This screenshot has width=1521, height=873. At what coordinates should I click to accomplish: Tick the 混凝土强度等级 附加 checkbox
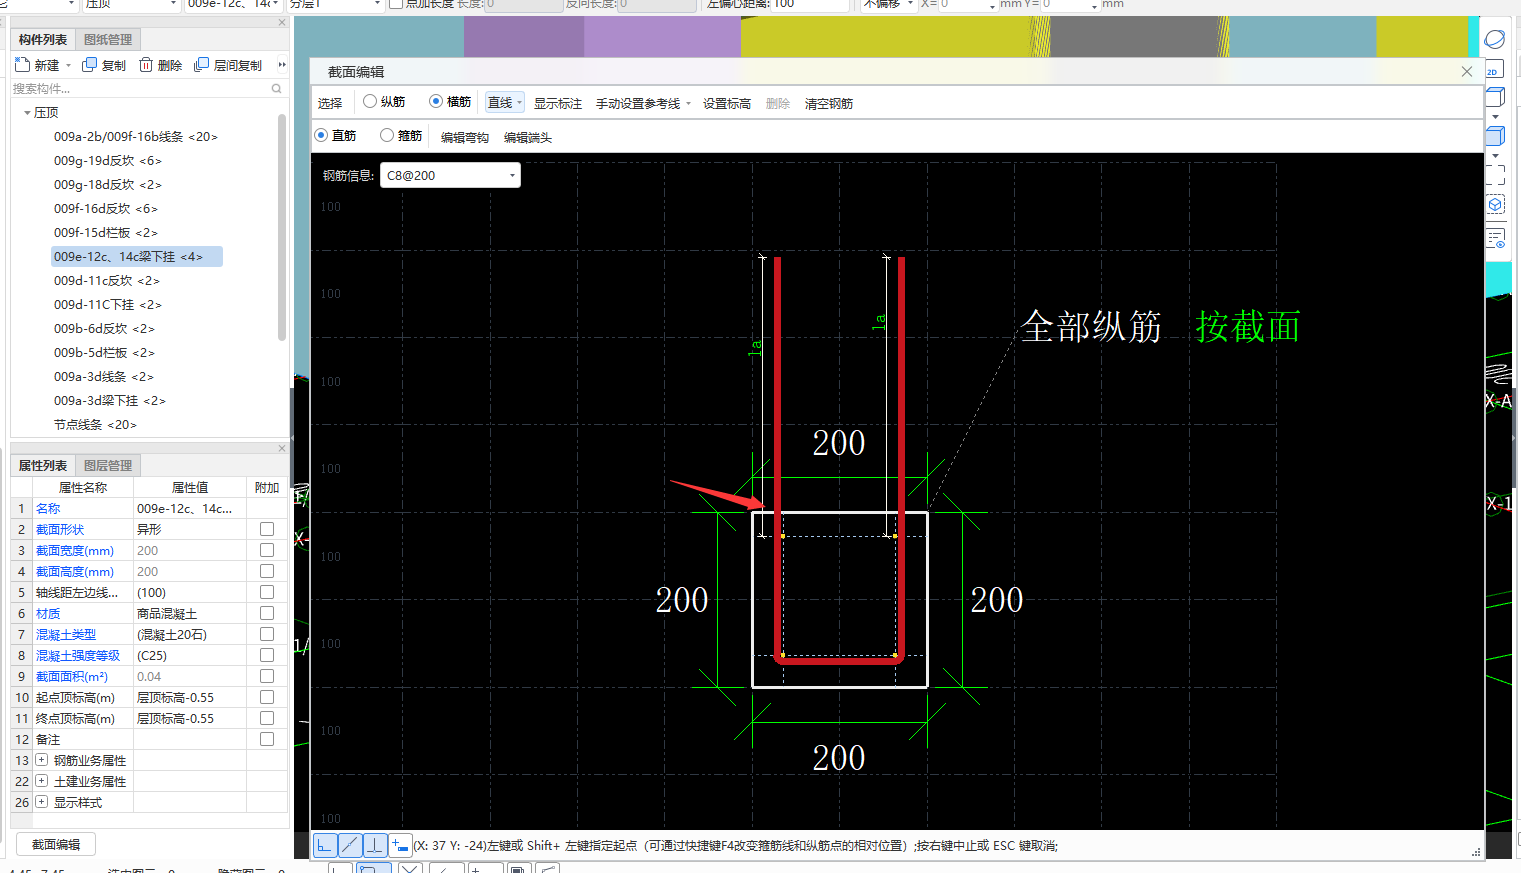click(x=267, y=655)
